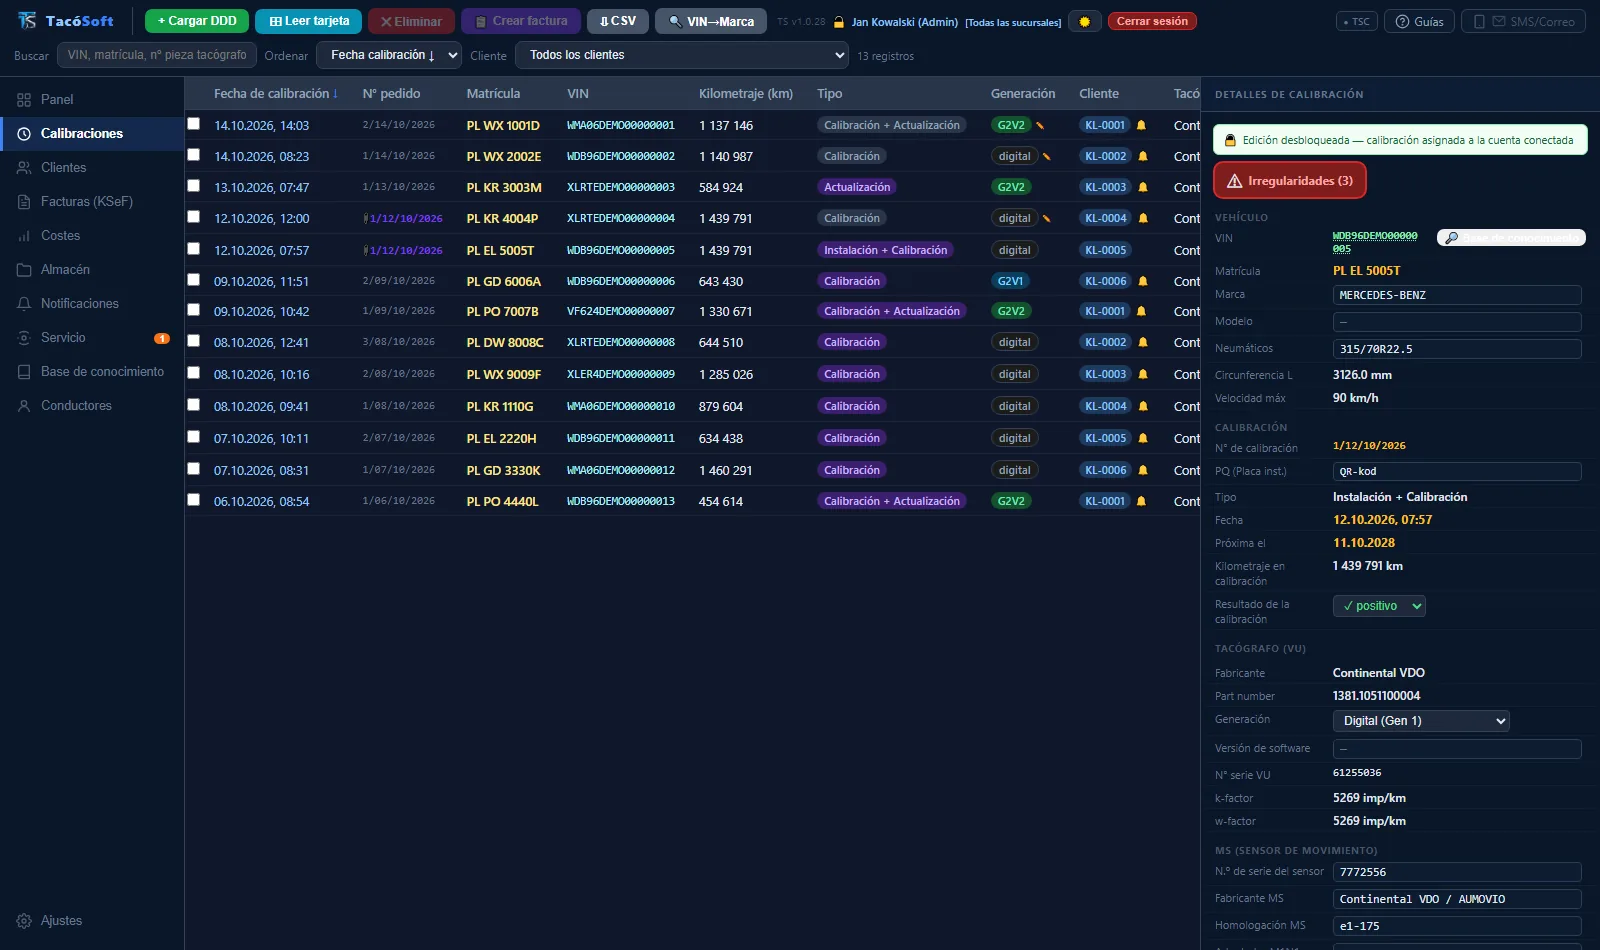Open the Ordenar Fecha calibración dropdown
The width and height of the screenshot is (1600, 950).
click(389, 55)
